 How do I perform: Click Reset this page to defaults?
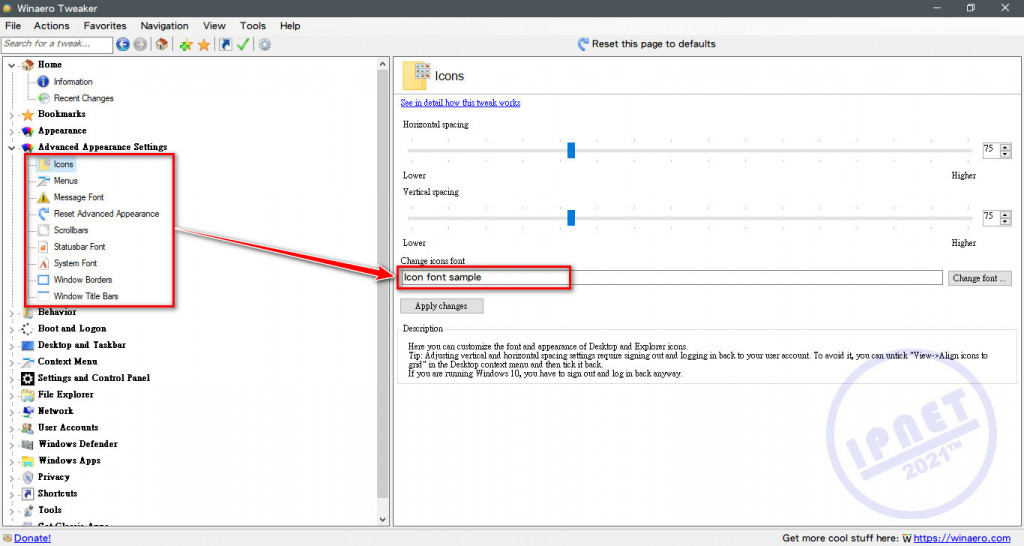click(x=653, y=44)
